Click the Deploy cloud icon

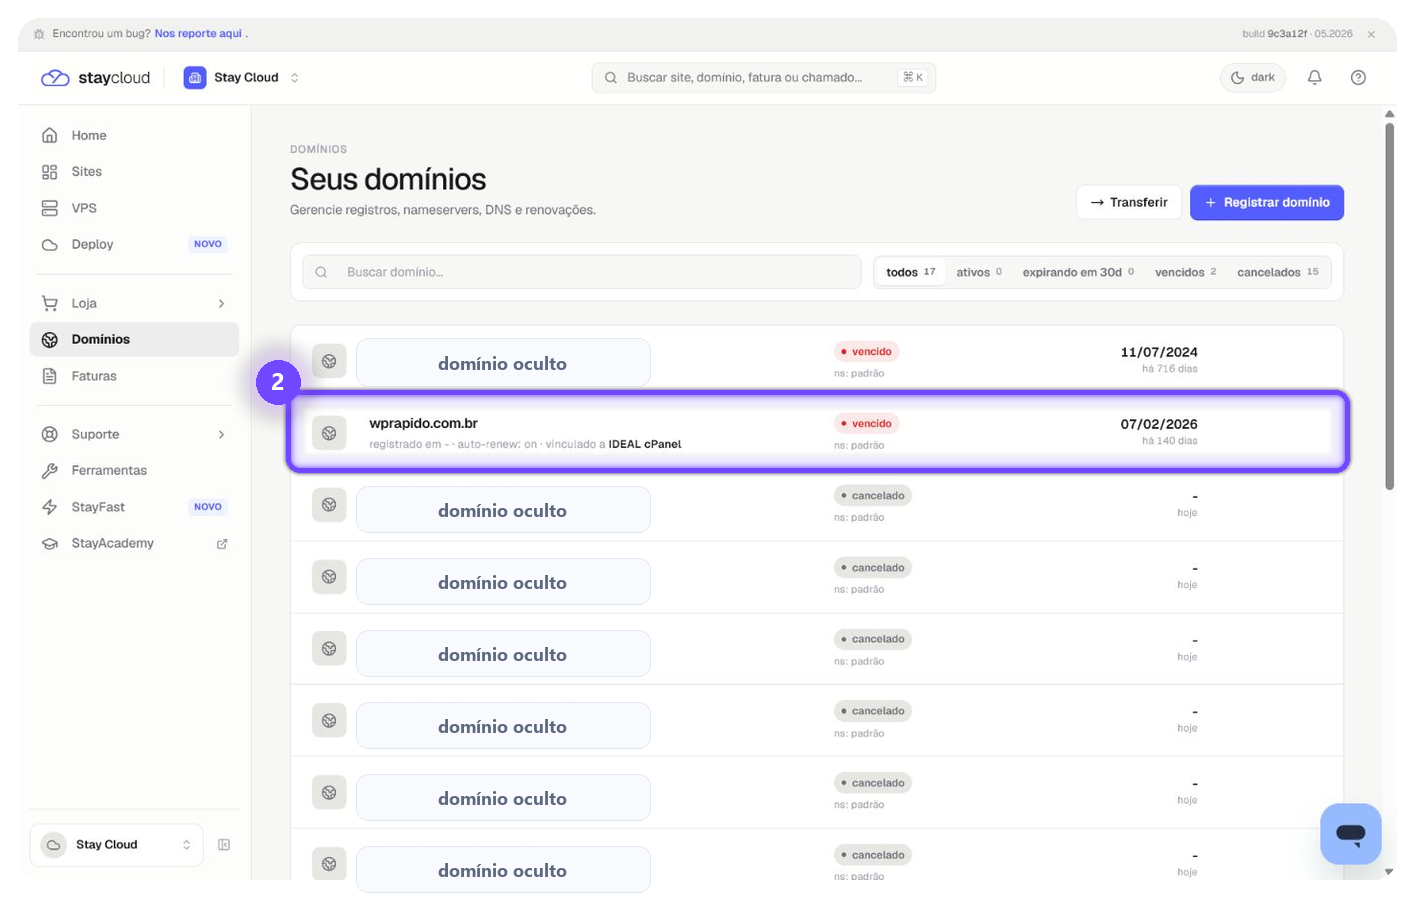click(x=50, y=244)
